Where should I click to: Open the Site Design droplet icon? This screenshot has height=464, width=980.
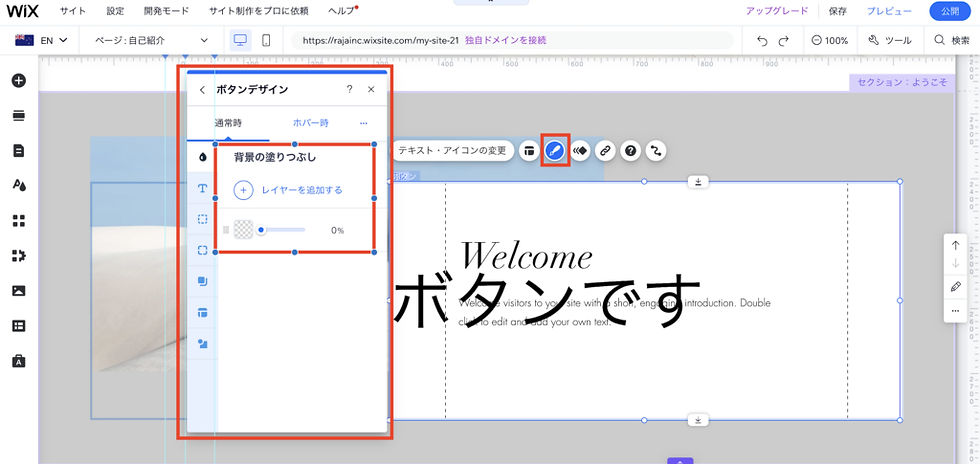pos(19,185)
